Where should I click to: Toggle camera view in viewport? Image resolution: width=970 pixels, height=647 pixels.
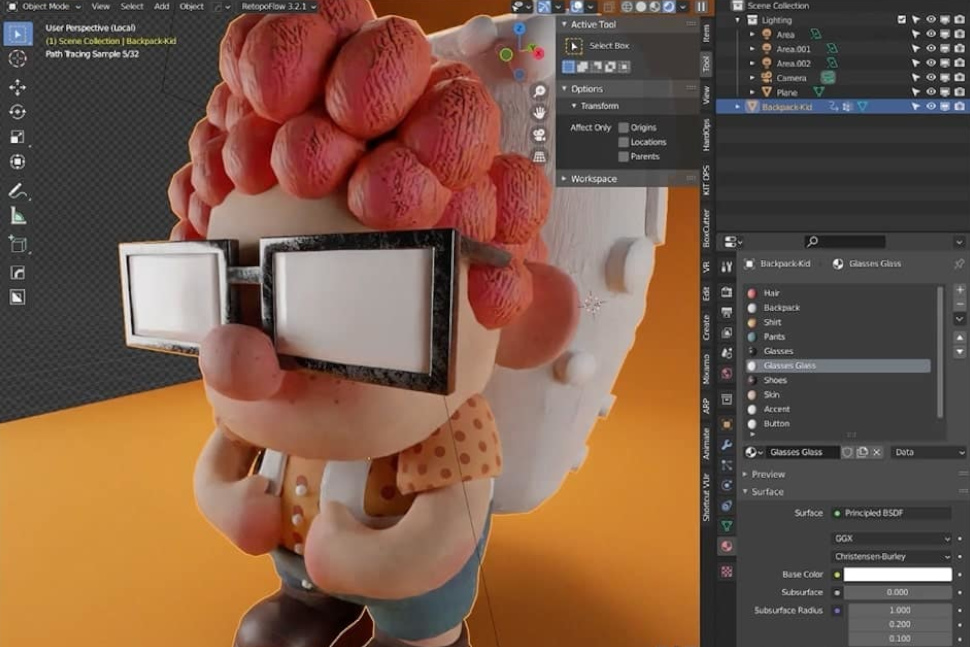click(x=540, y=135)
